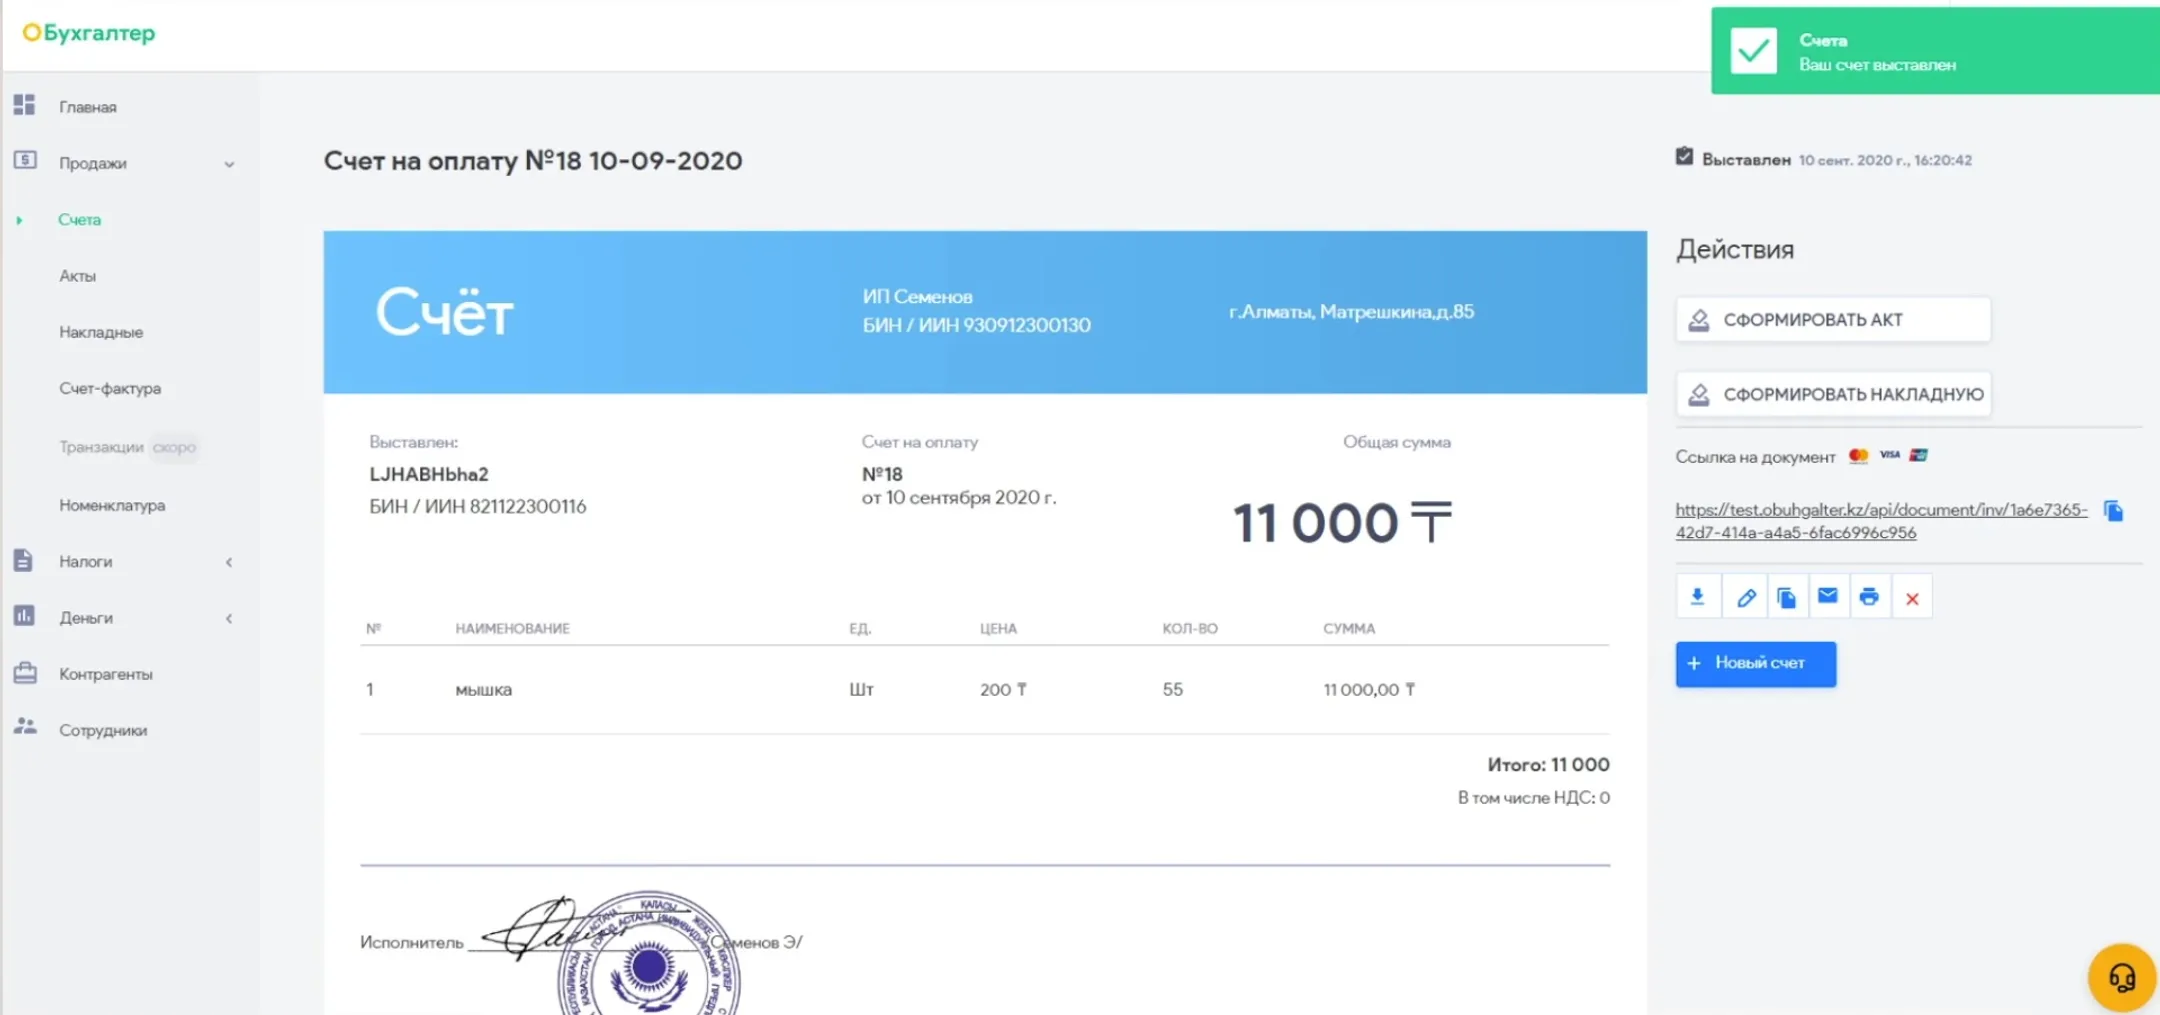2160x1015 pixels.
Task: Click the large total amount 11 000 ₸
Action: 1342,523
